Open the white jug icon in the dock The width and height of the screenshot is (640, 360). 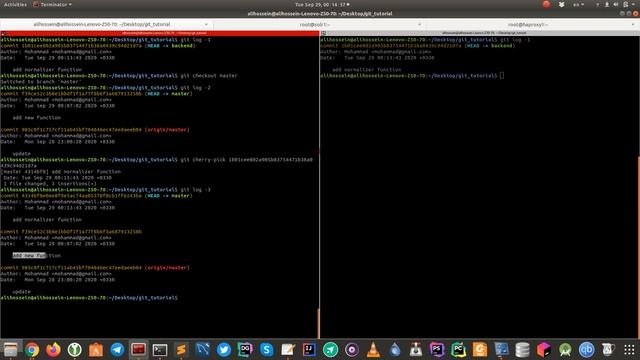pos(608,350)
